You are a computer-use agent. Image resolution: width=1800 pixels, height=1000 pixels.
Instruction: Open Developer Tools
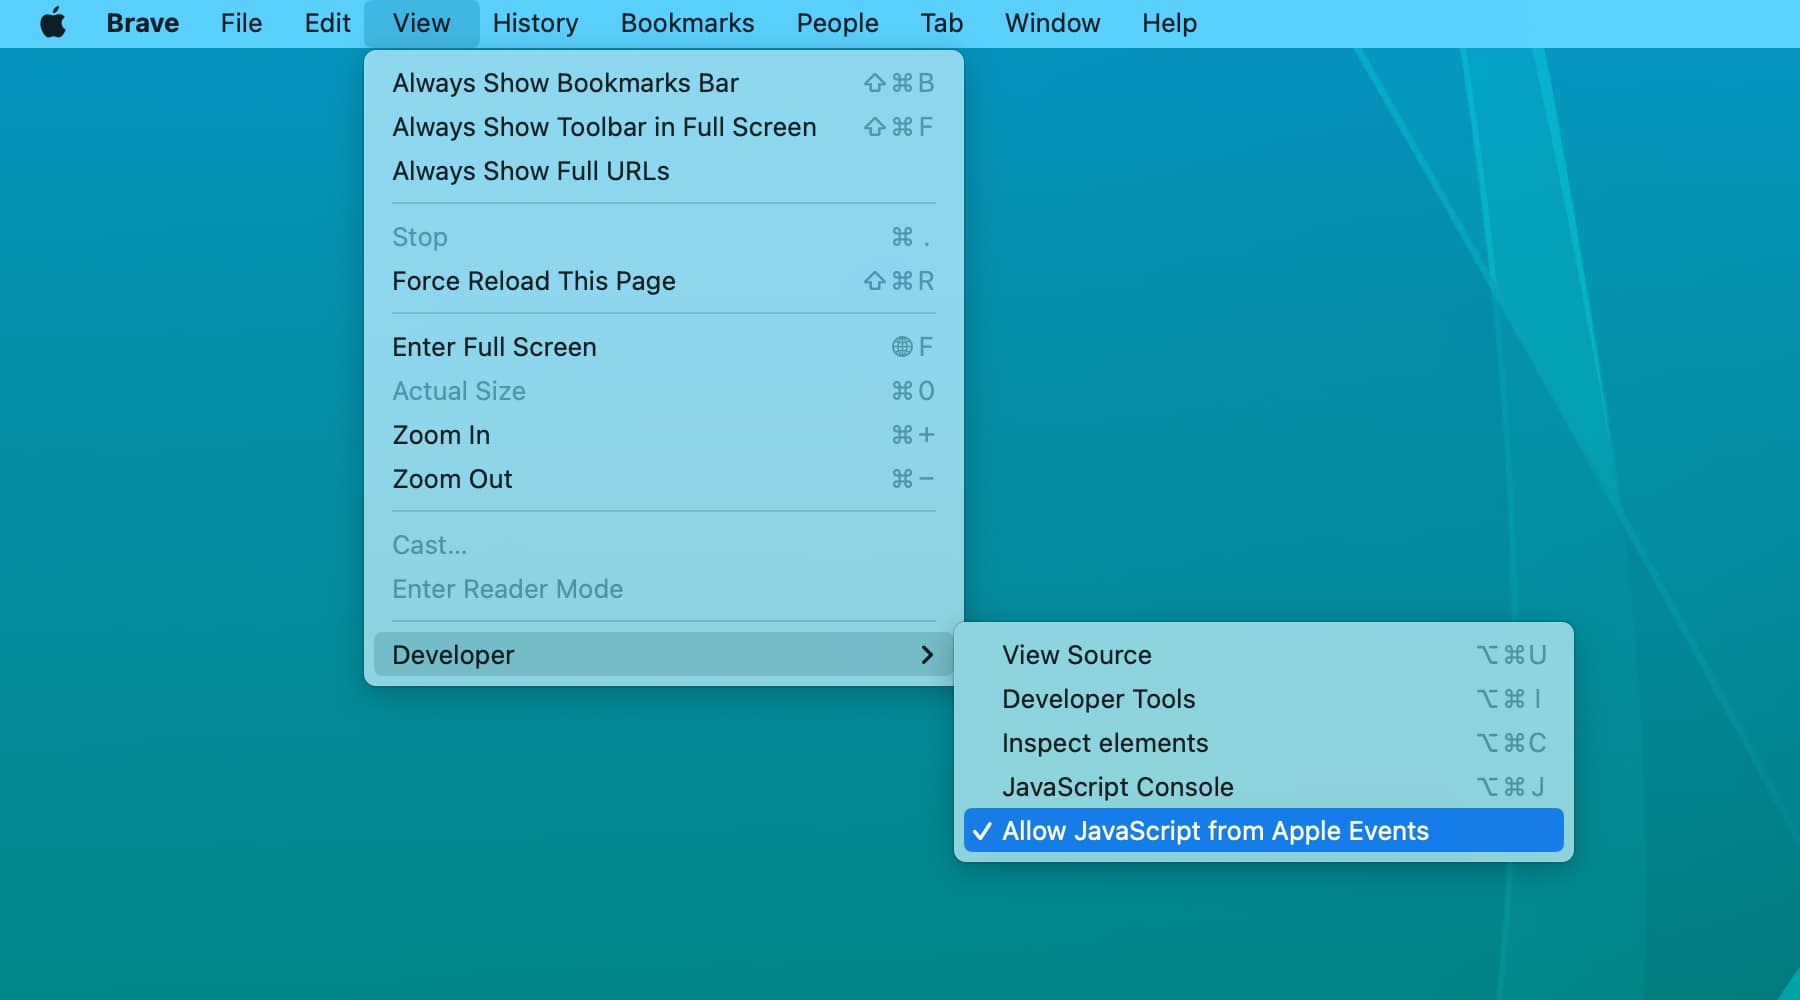point(1098,699)
